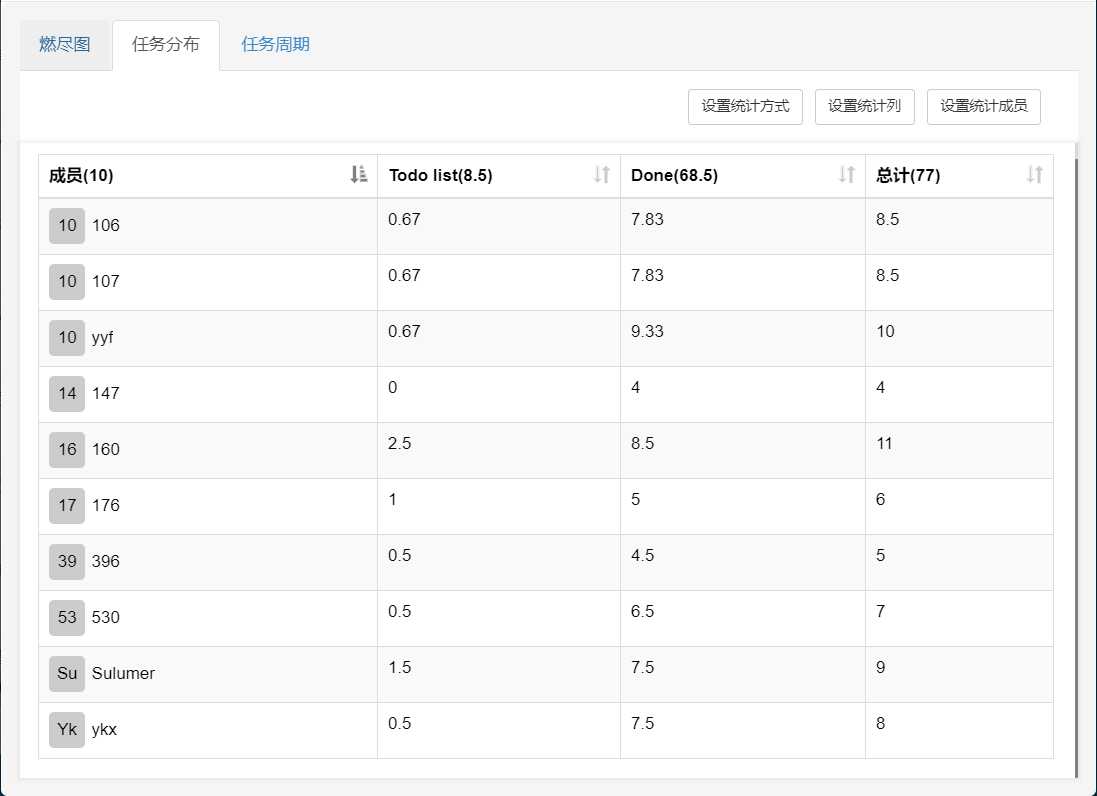
Task: Sort by 总计 column icon
Action: (x=1034, y=175)
